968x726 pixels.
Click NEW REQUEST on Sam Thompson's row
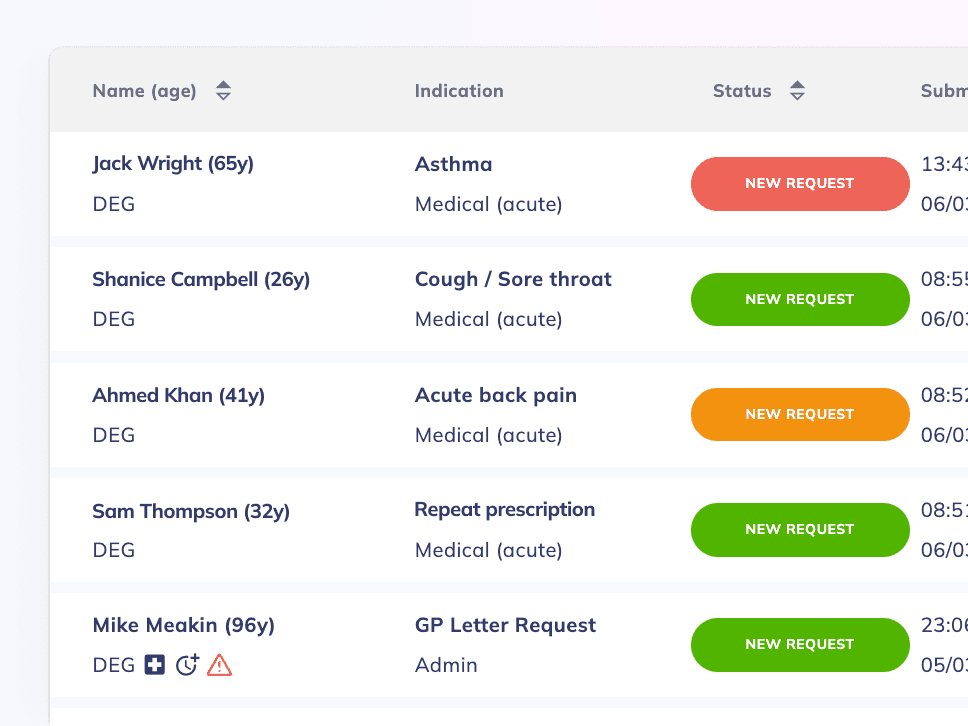(800, 530)
